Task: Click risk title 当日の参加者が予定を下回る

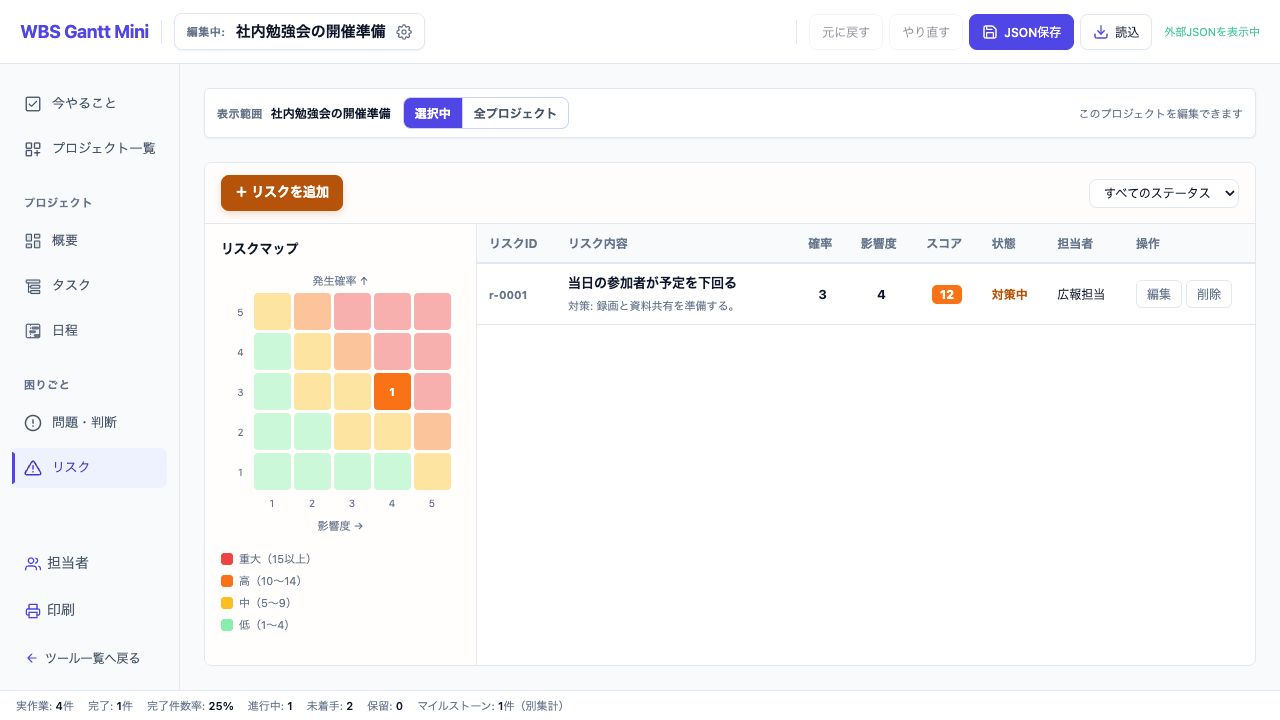Action: 652,283
